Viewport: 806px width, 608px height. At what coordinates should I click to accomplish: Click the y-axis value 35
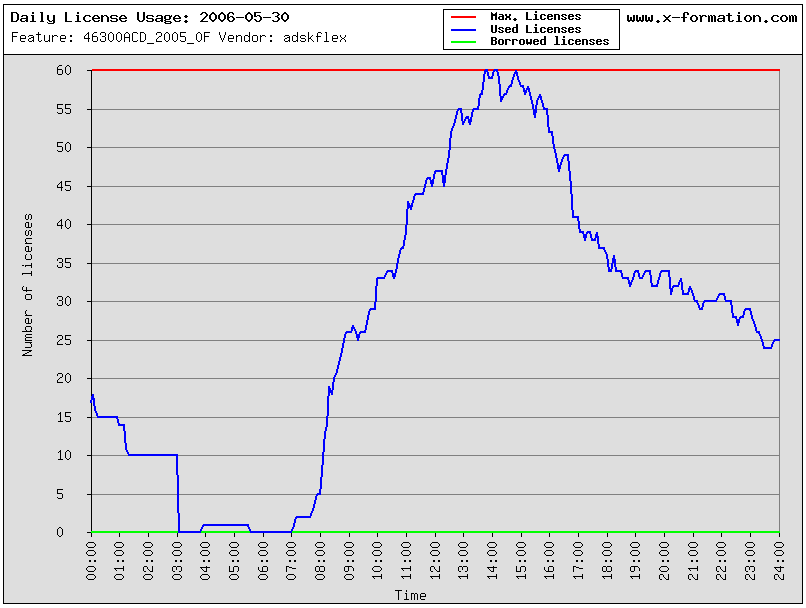coord(64,264)
